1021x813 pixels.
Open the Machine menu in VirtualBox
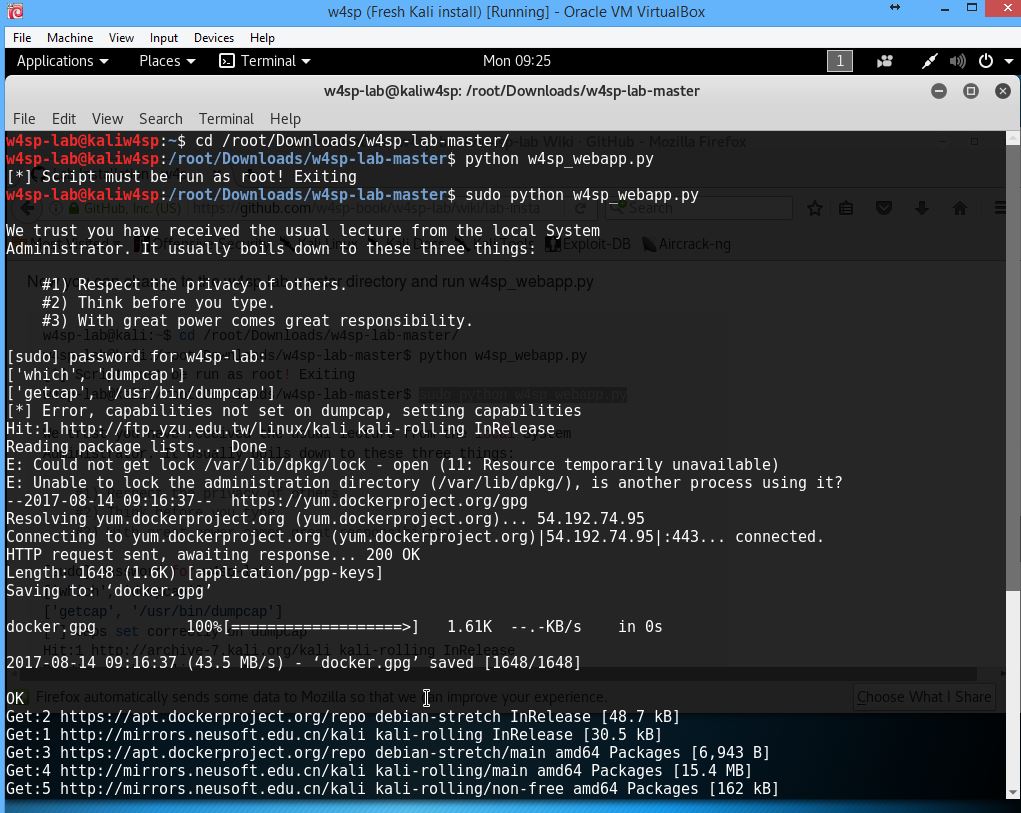coord(70,38)
